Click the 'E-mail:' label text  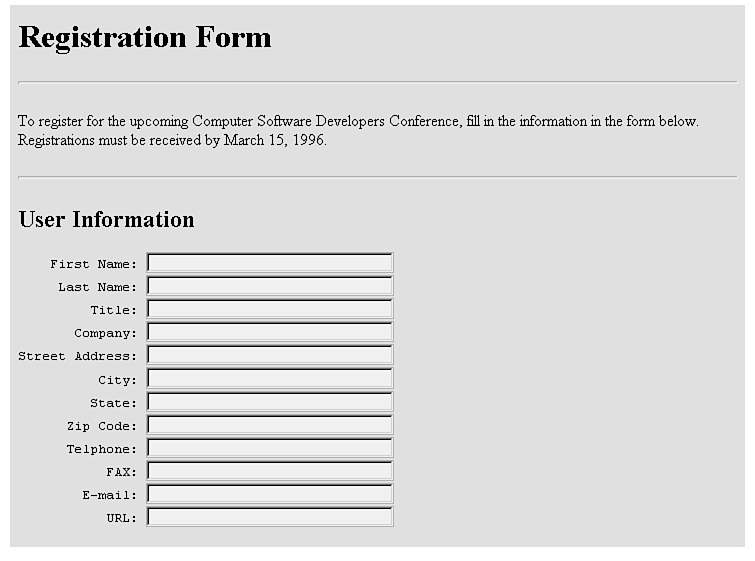coord(110,495)
